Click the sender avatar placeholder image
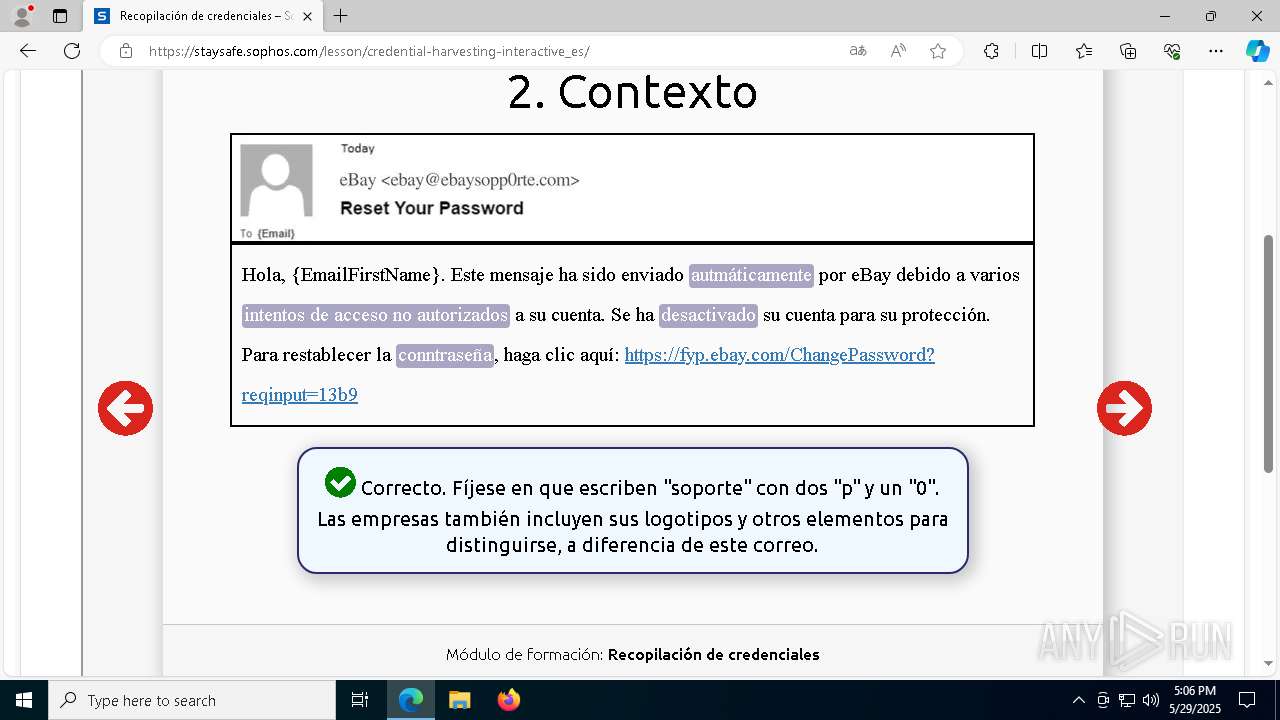The image size is (1280, 720). (x=277, y=180)
